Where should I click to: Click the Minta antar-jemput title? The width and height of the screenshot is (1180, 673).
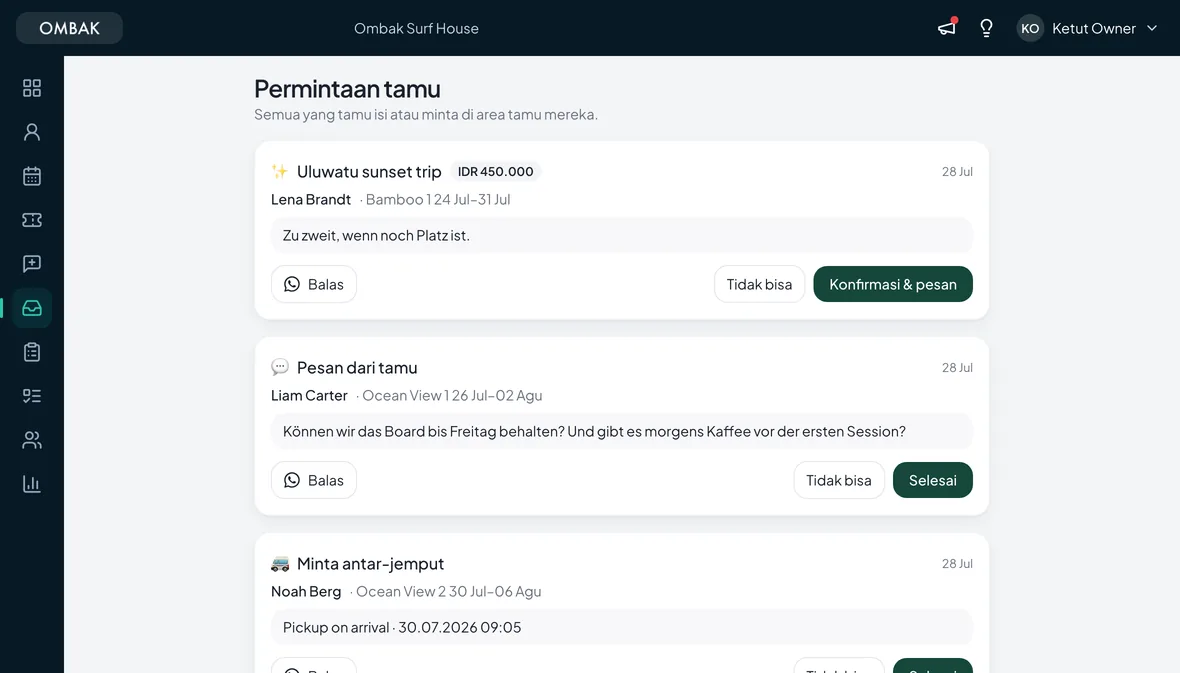click(x=370, y=564)
